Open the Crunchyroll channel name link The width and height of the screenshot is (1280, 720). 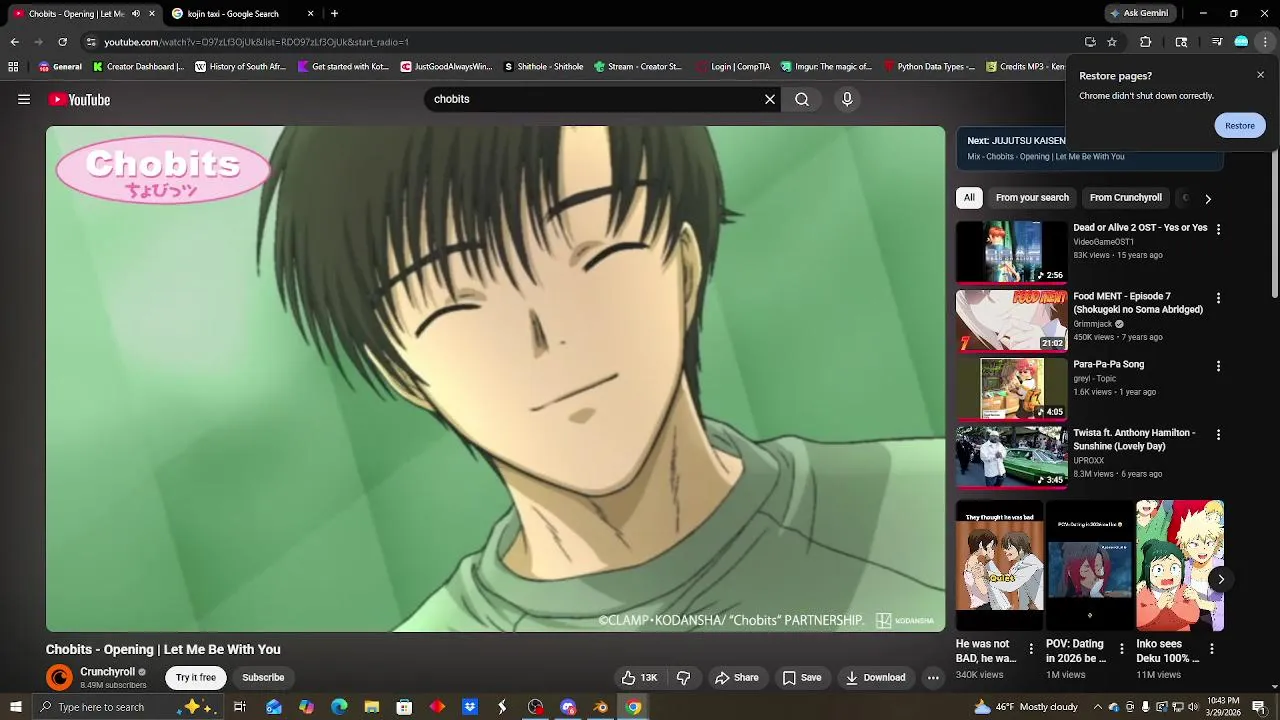click(x=107, y=672)
